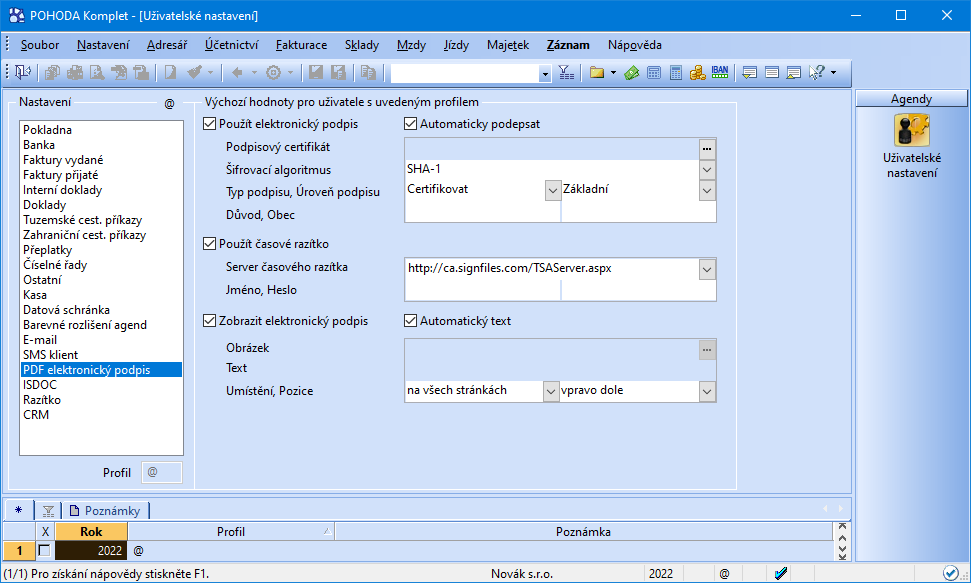Click the IBAN toolbar icon

[x=720, y=72]
